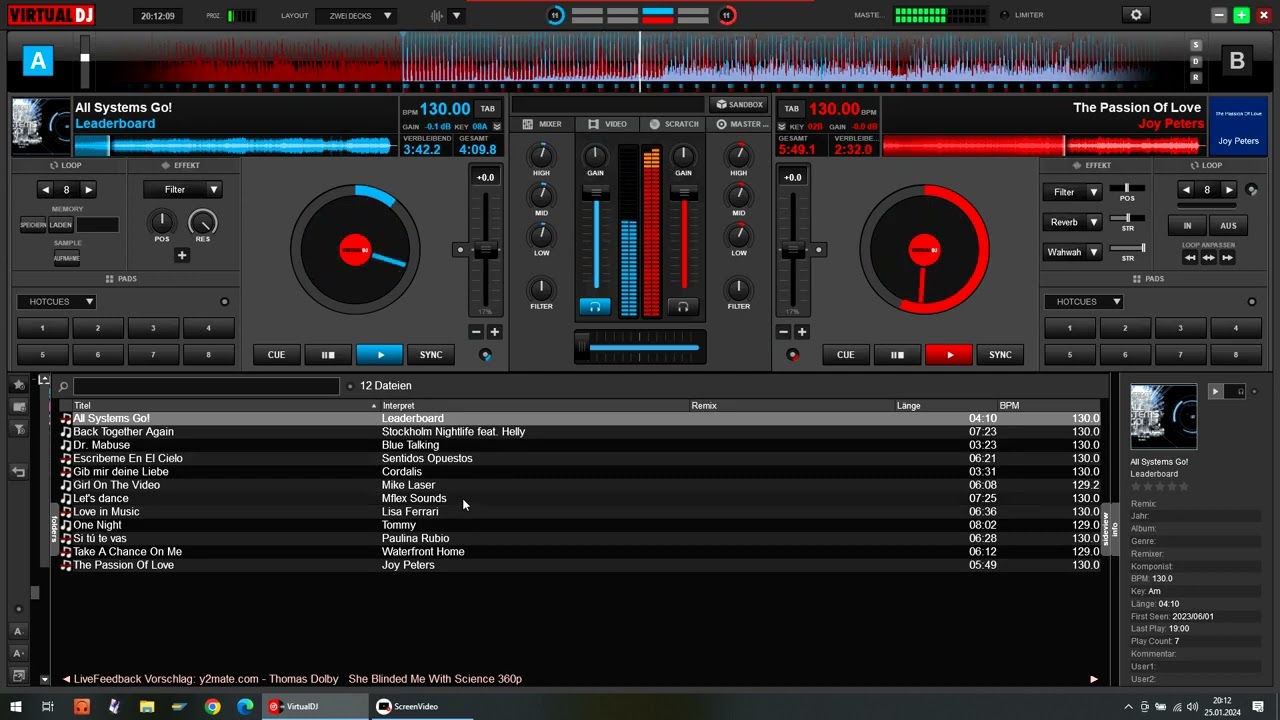The width and height of the screenshot is (1280, 720).
Task: Switch to the MIXER tab
Action: point(542,124)
